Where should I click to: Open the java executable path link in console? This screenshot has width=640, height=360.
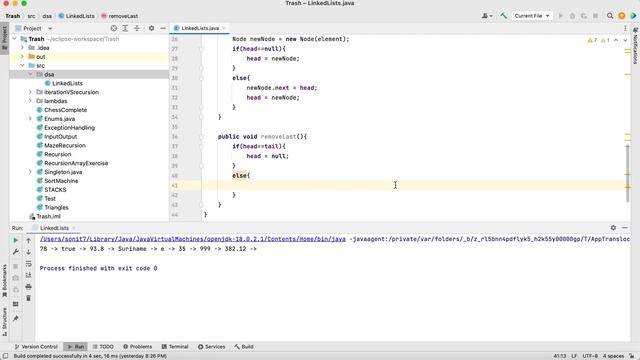(x=193, y=239)
